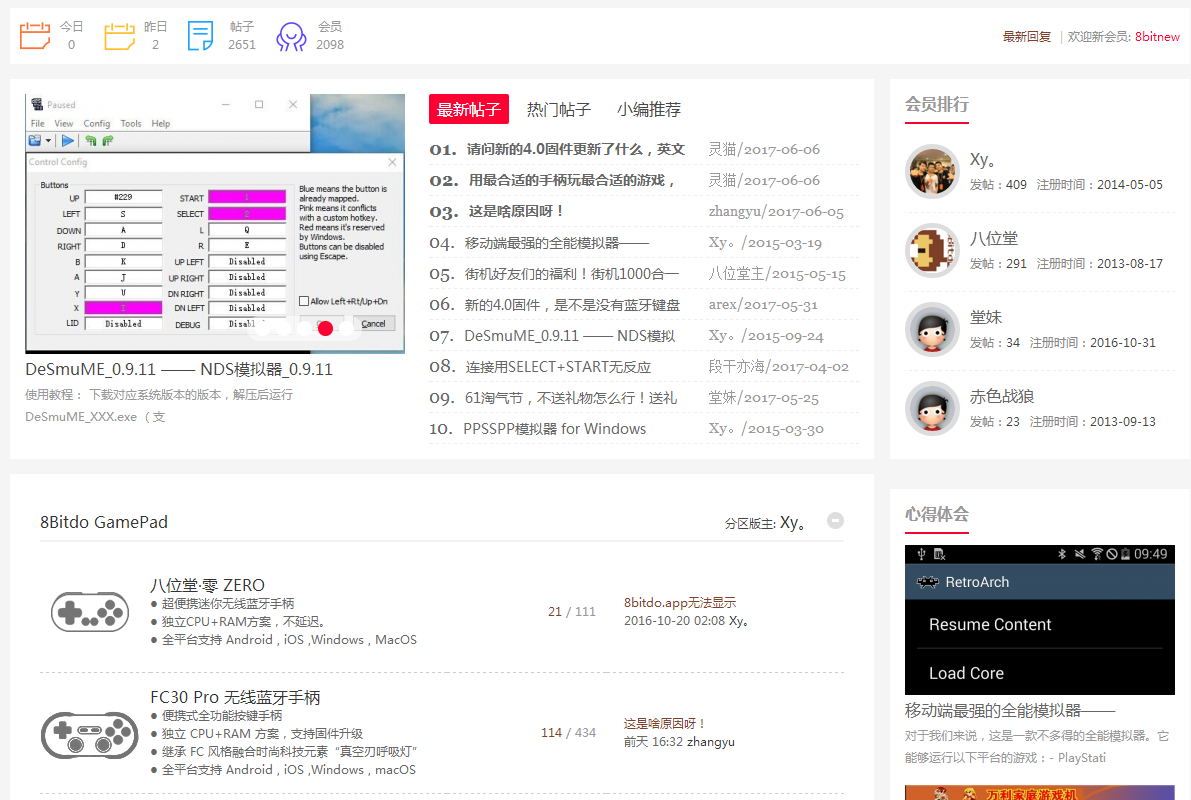
Task: Click the blue 帖子 document icon
Action: click(x=201, y=36)
